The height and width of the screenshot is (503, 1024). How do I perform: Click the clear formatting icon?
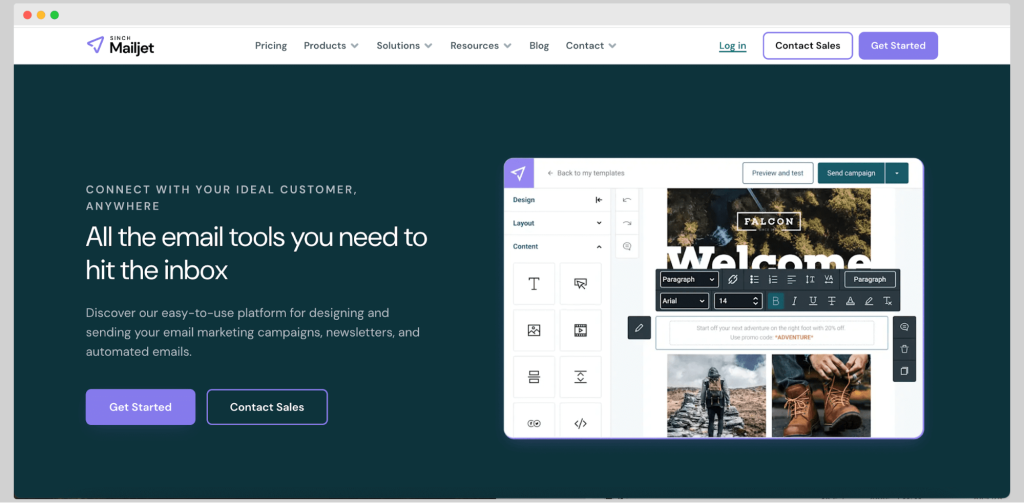(x=888, y=301)
